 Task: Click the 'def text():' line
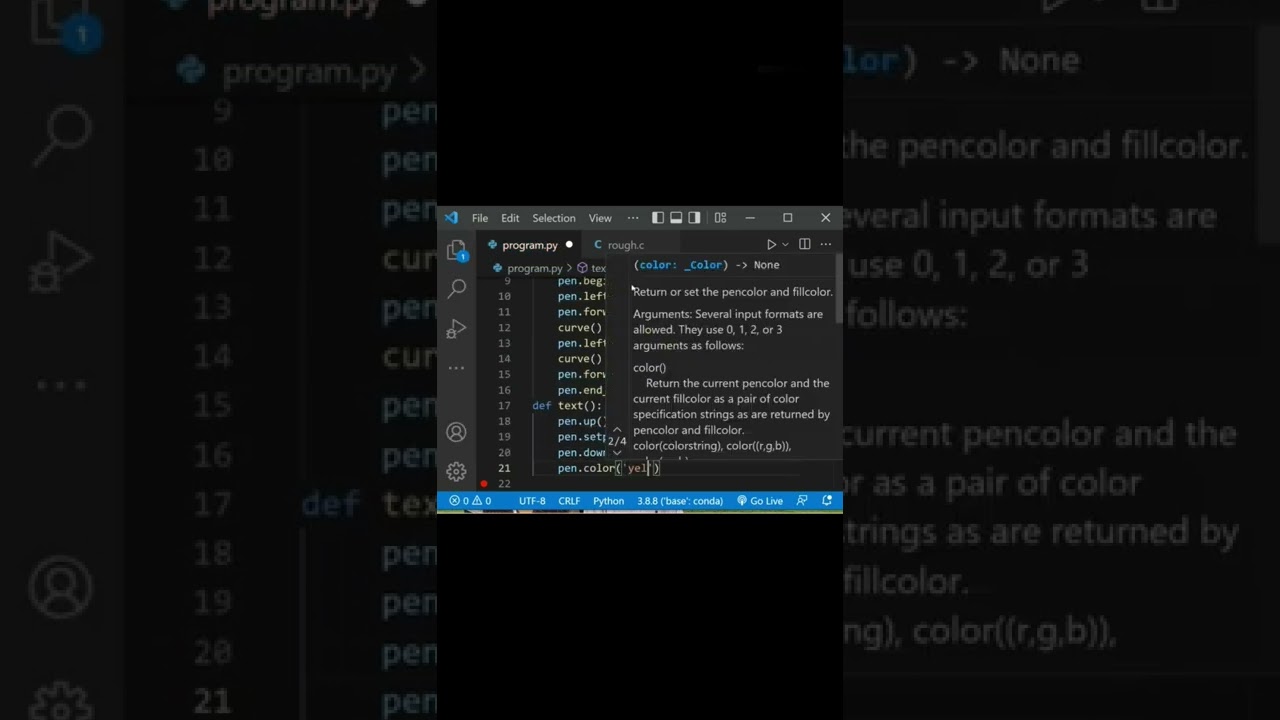pos(567,406)
